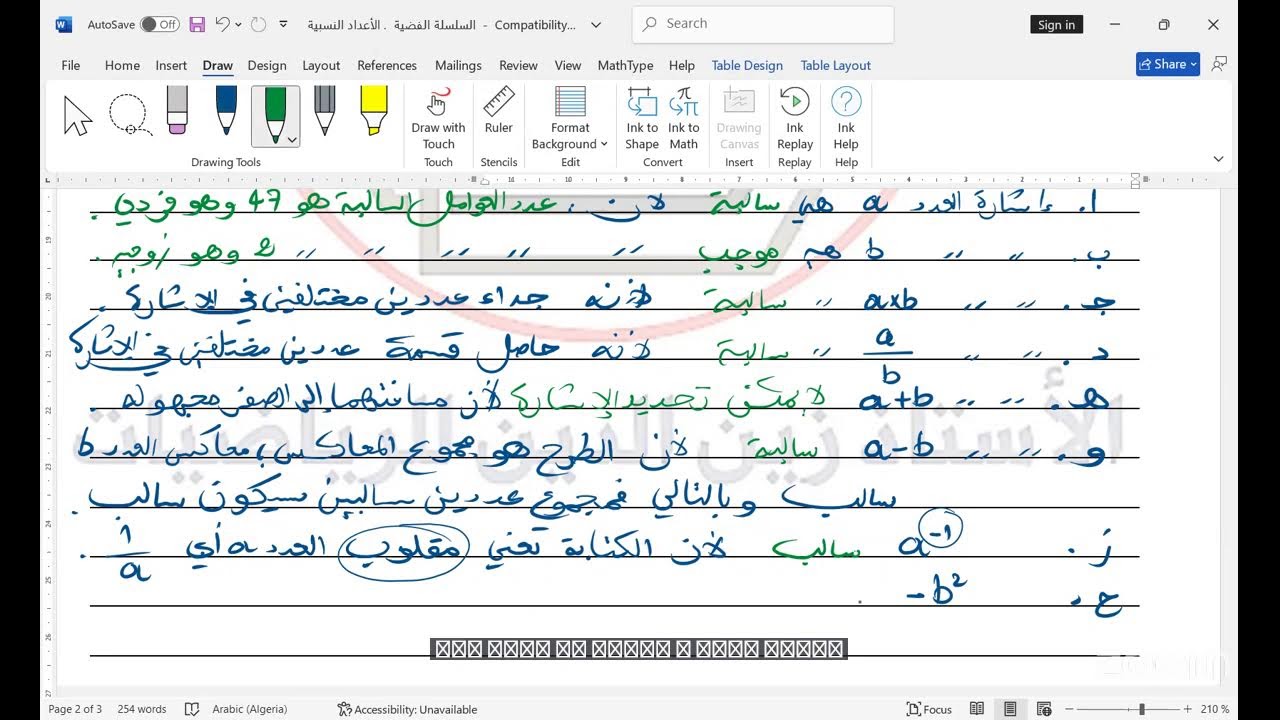The width and height of the screenshot is (1280, 720).
Task: Select the yellow highlighter
Action: 374,110
